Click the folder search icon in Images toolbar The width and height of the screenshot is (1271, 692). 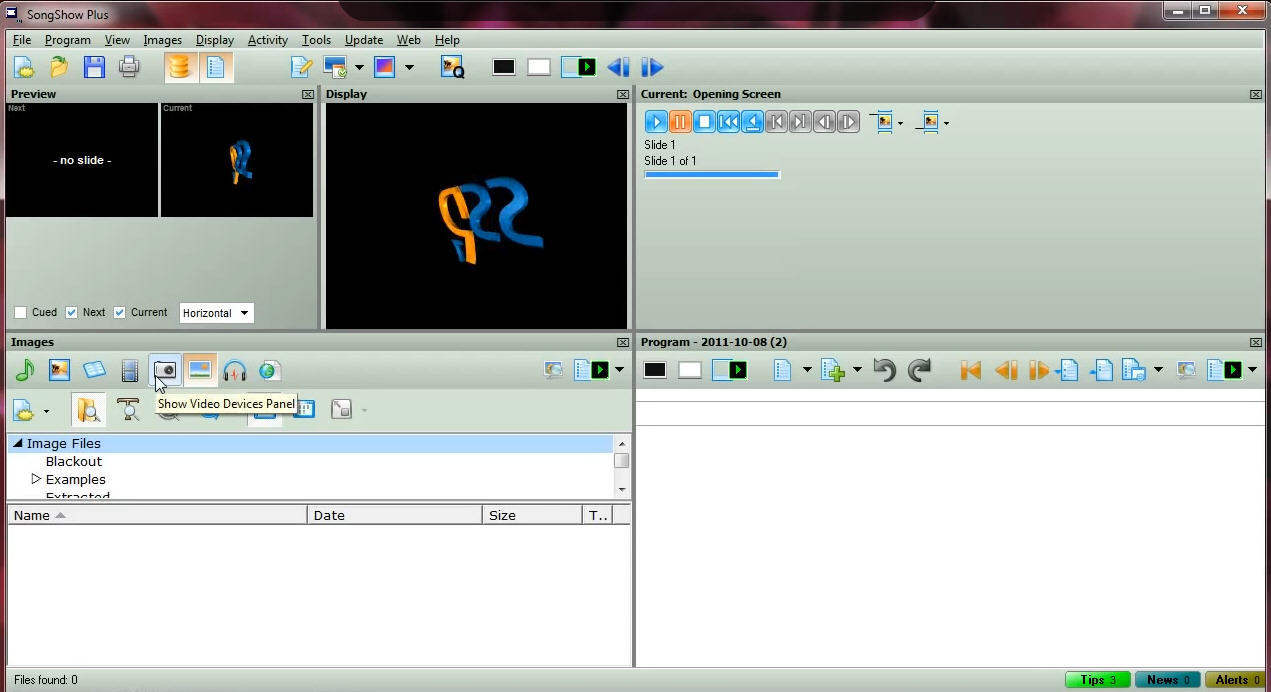(89, 410)
